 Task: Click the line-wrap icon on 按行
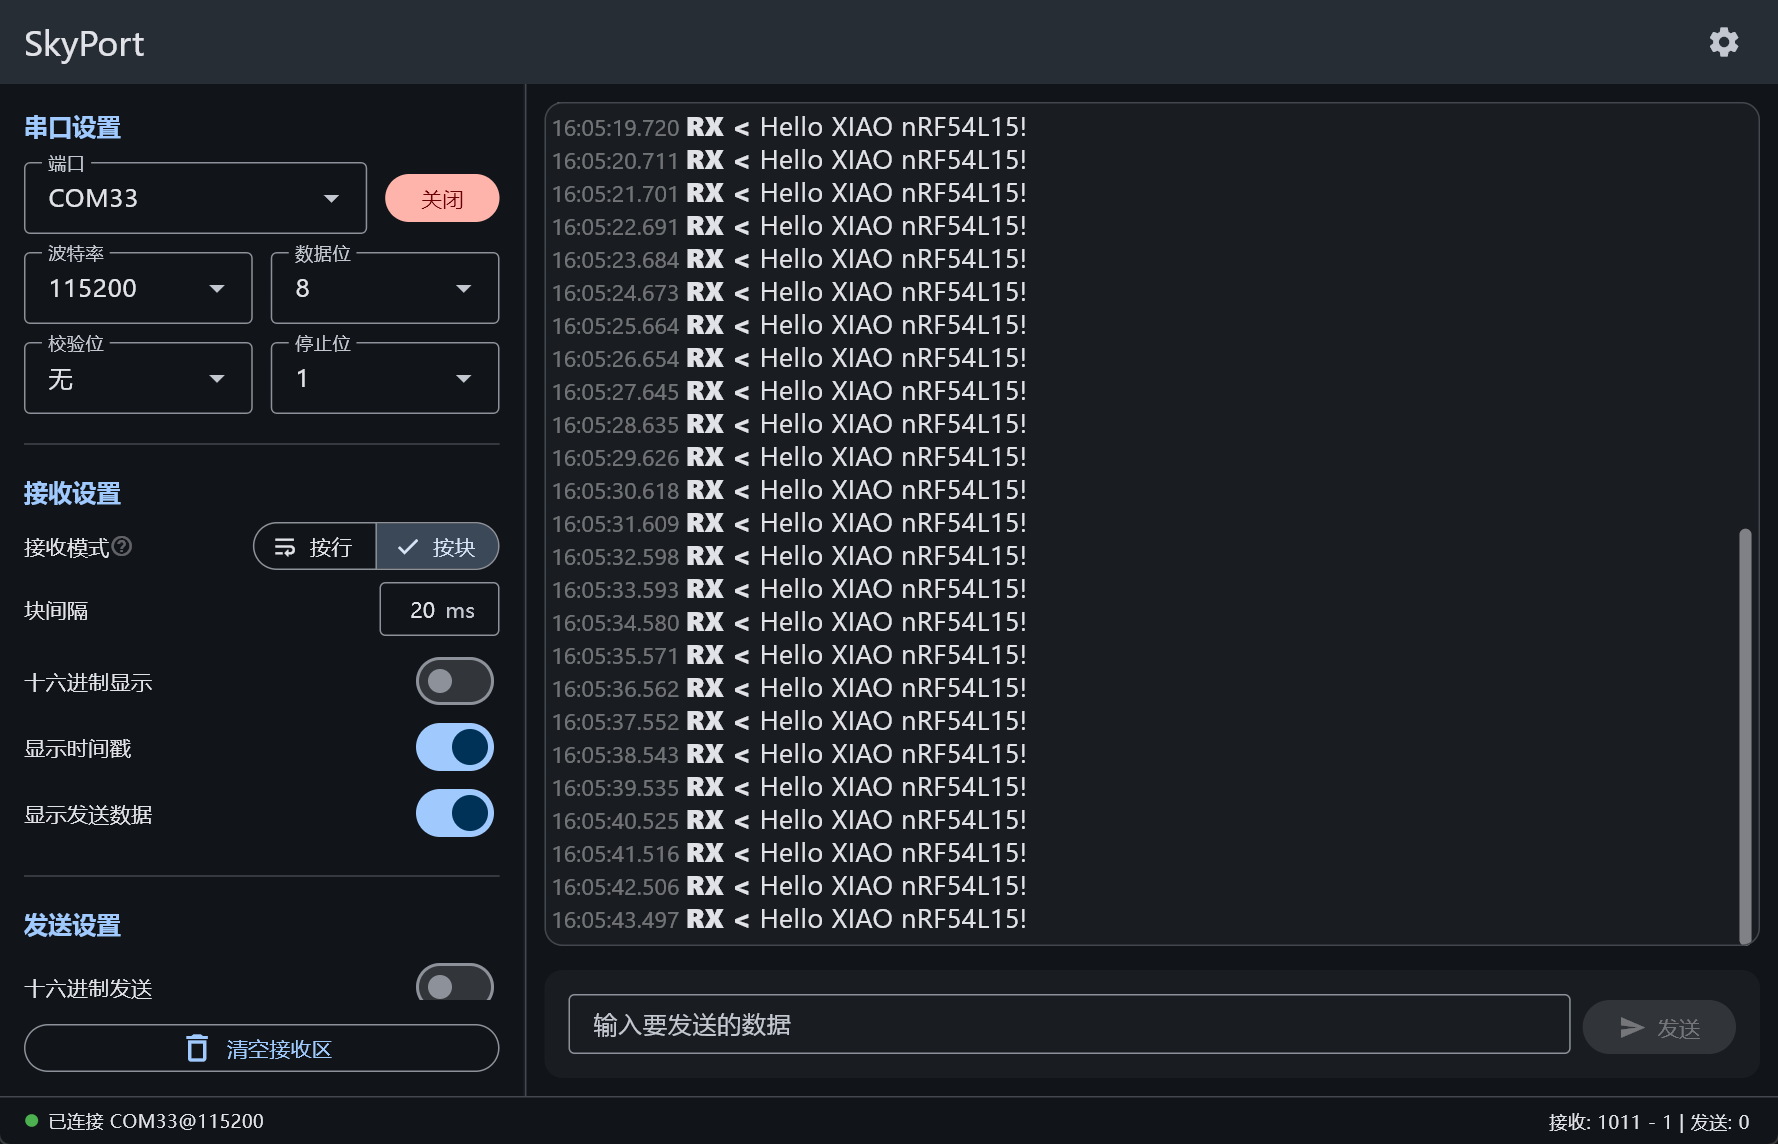(x=285, y=547)
